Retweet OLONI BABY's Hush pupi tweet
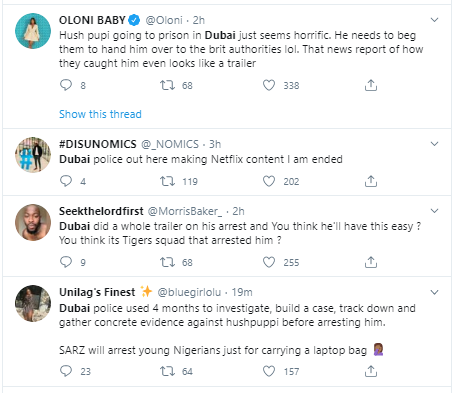Screen dimensions: 453x393 click(167, 85)
